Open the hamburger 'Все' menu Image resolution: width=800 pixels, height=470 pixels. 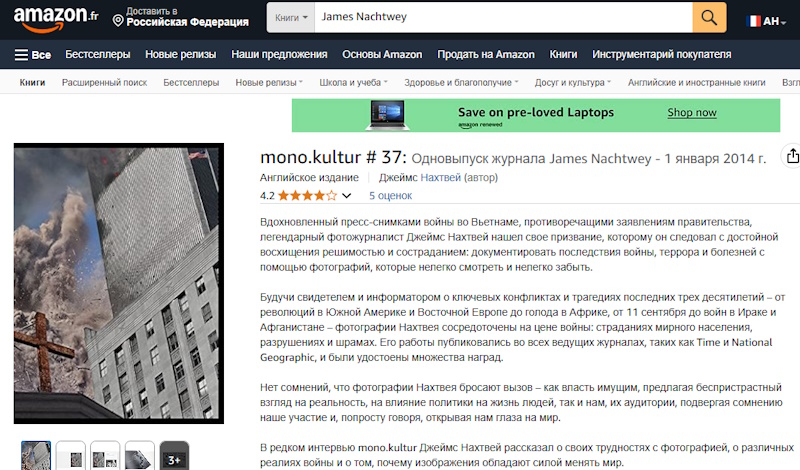pyautogui.click(x=33, y=55)
